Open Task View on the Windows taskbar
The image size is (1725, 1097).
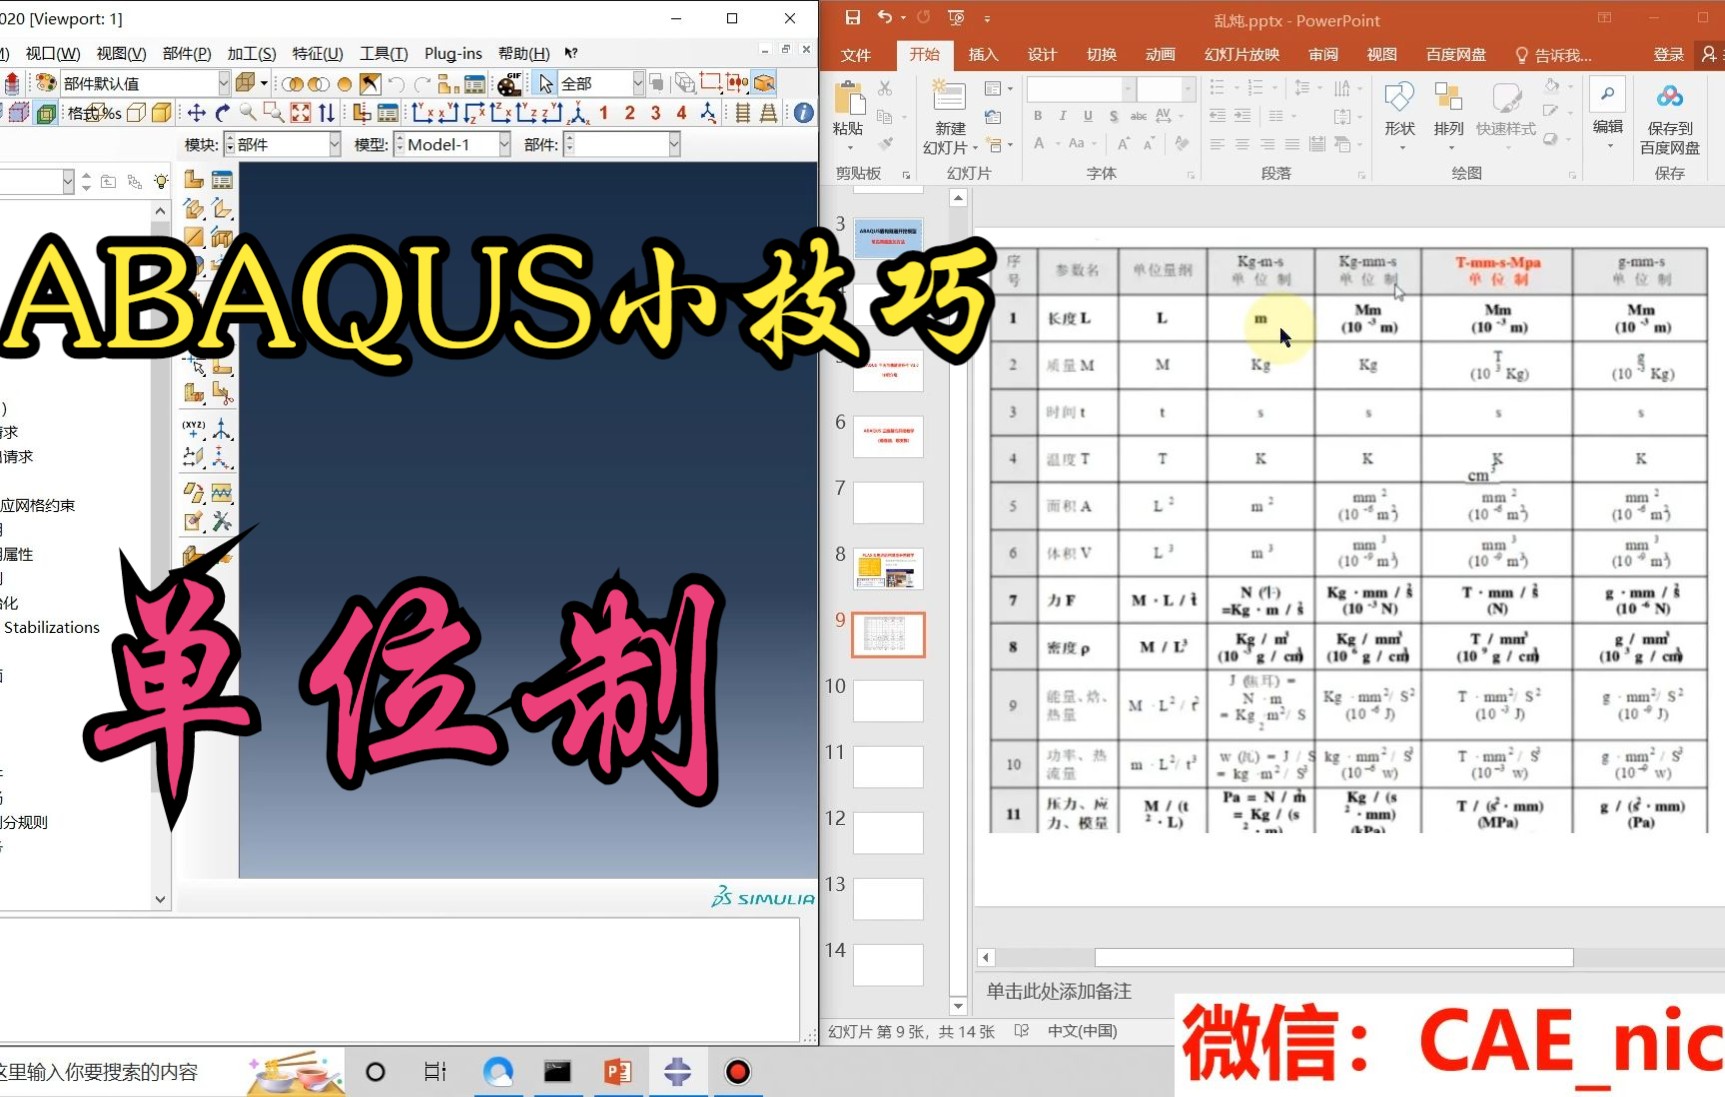435,1072
